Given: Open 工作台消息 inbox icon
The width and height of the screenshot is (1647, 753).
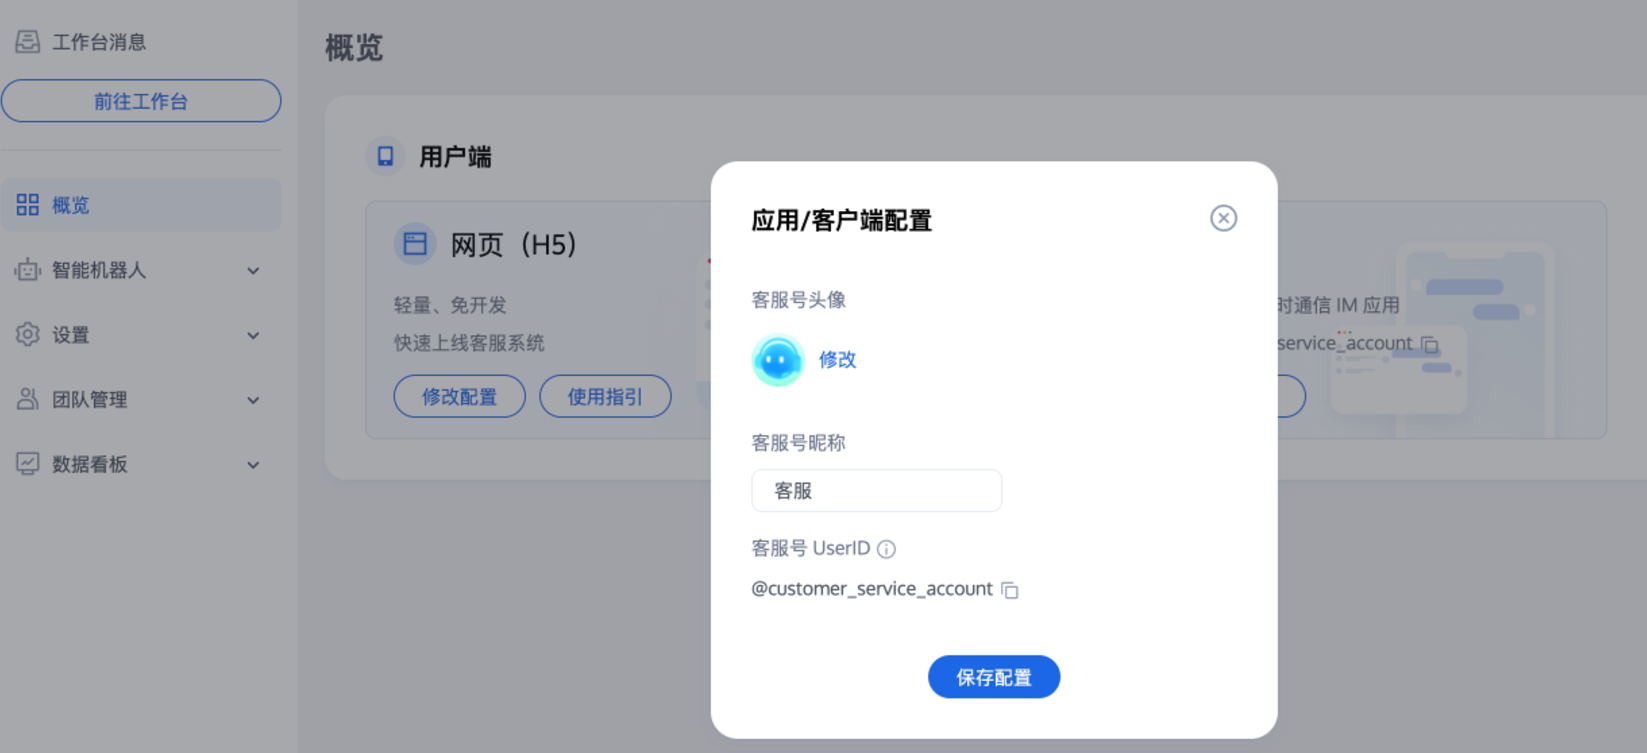Looking at the screenshot, I should coord(28,42).
